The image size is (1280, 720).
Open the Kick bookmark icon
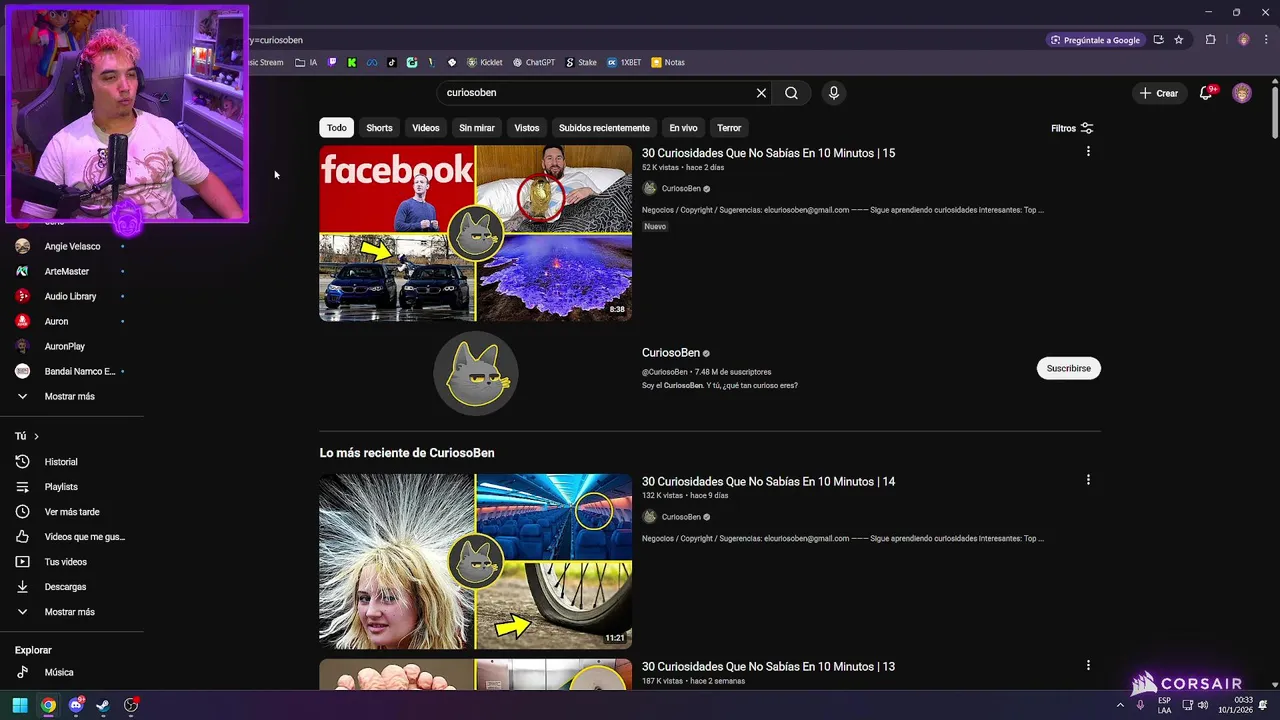pos(352,62)
